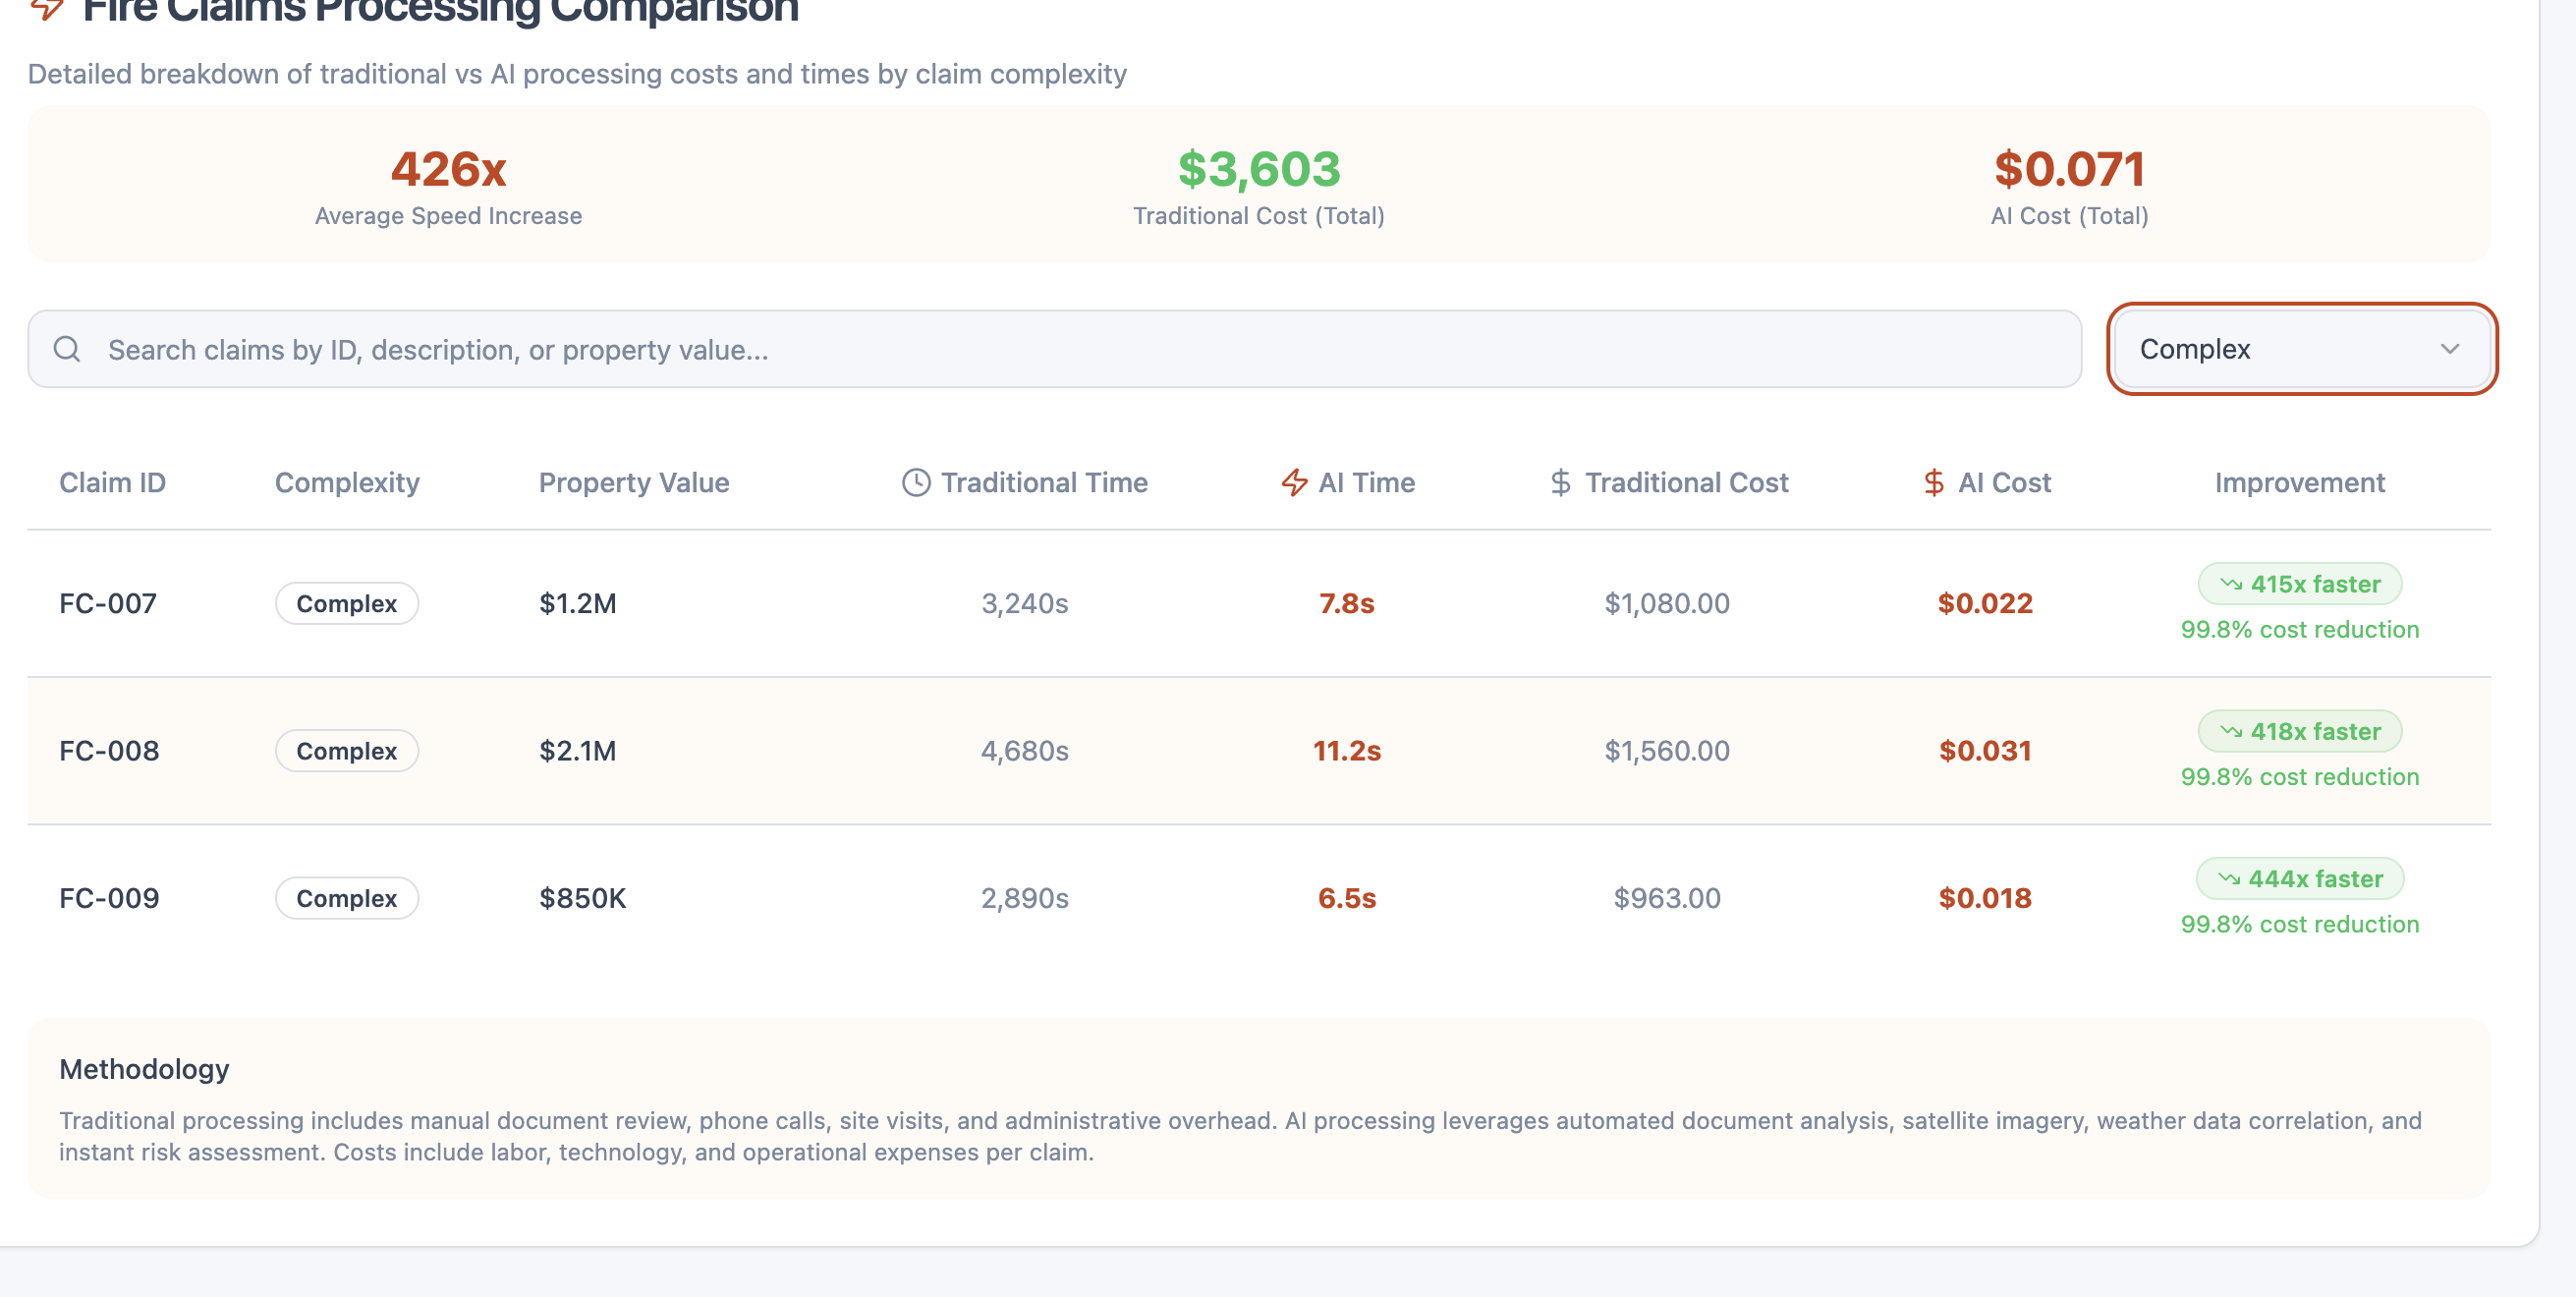Click the trend arrow in 444x faster badge
Viewport: 2576px width, 1297px height.
tap(2228, 879)
